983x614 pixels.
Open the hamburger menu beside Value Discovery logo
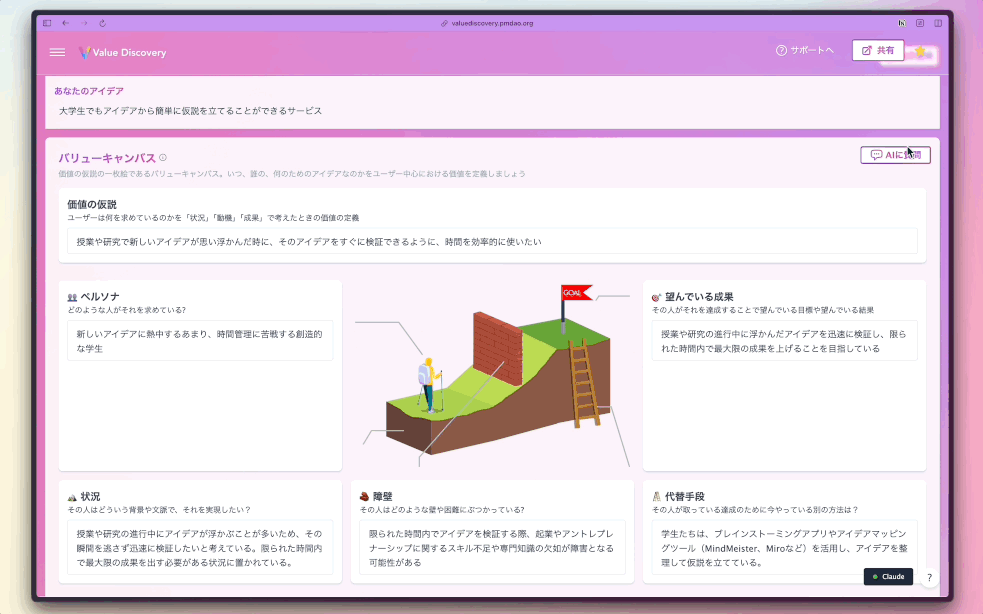coord(57,52)
